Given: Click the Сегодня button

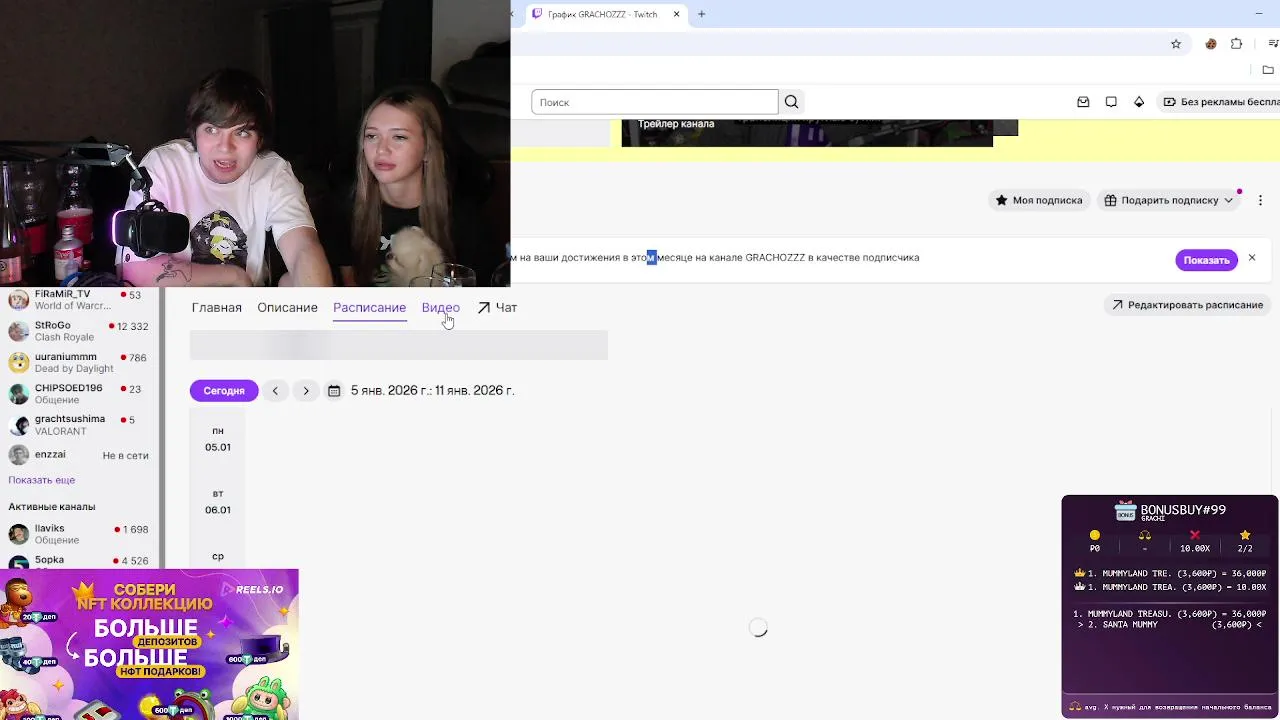Looking at the screenshot, I should (224, 391).
